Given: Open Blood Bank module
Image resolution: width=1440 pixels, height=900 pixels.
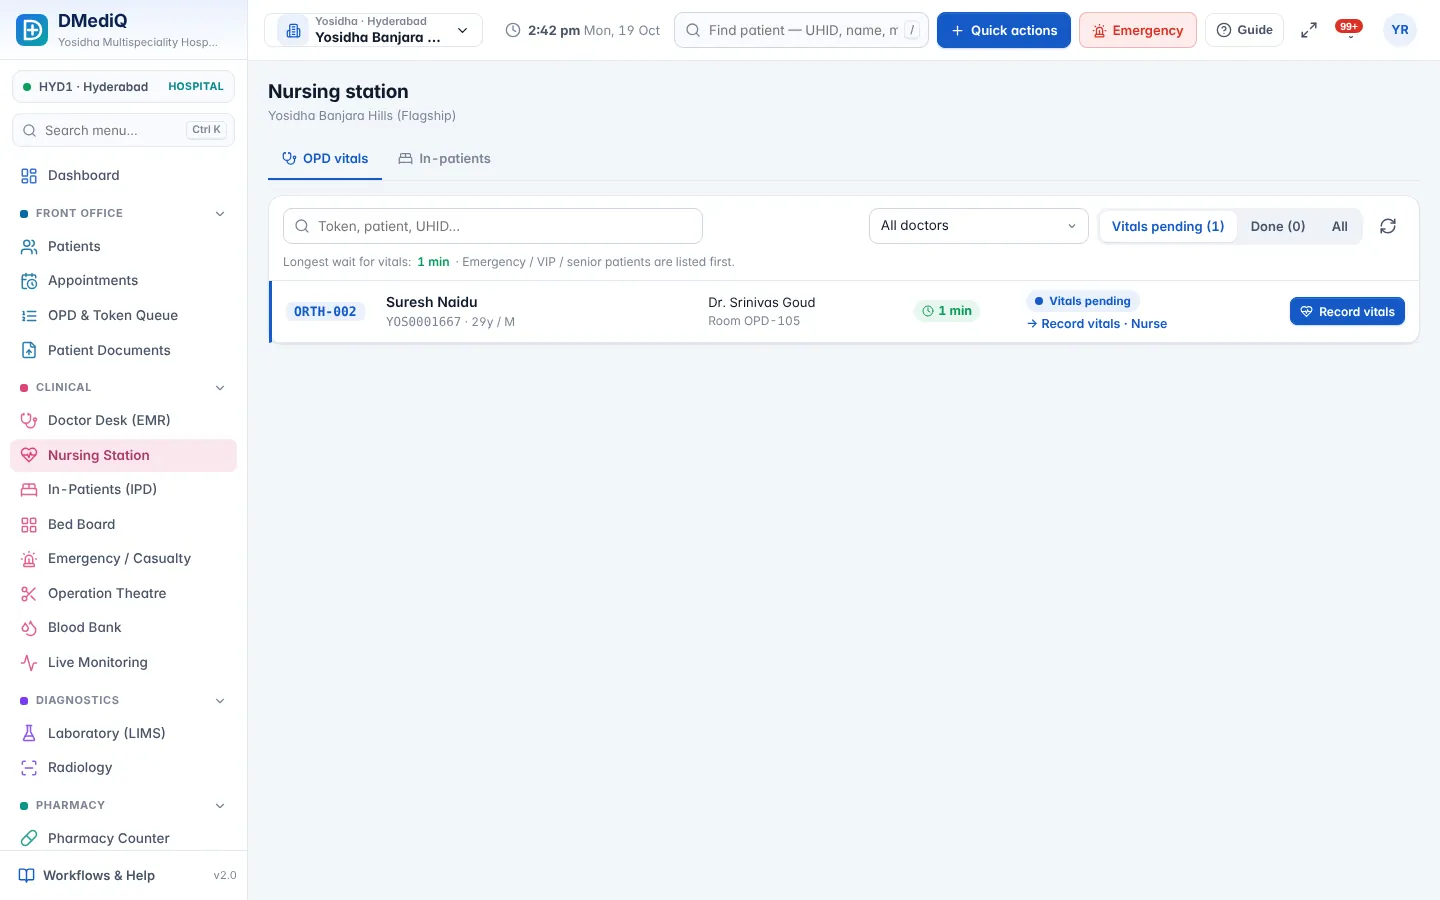Looking at the screenshot, I should pyautogui.click(x=123, y=627).
